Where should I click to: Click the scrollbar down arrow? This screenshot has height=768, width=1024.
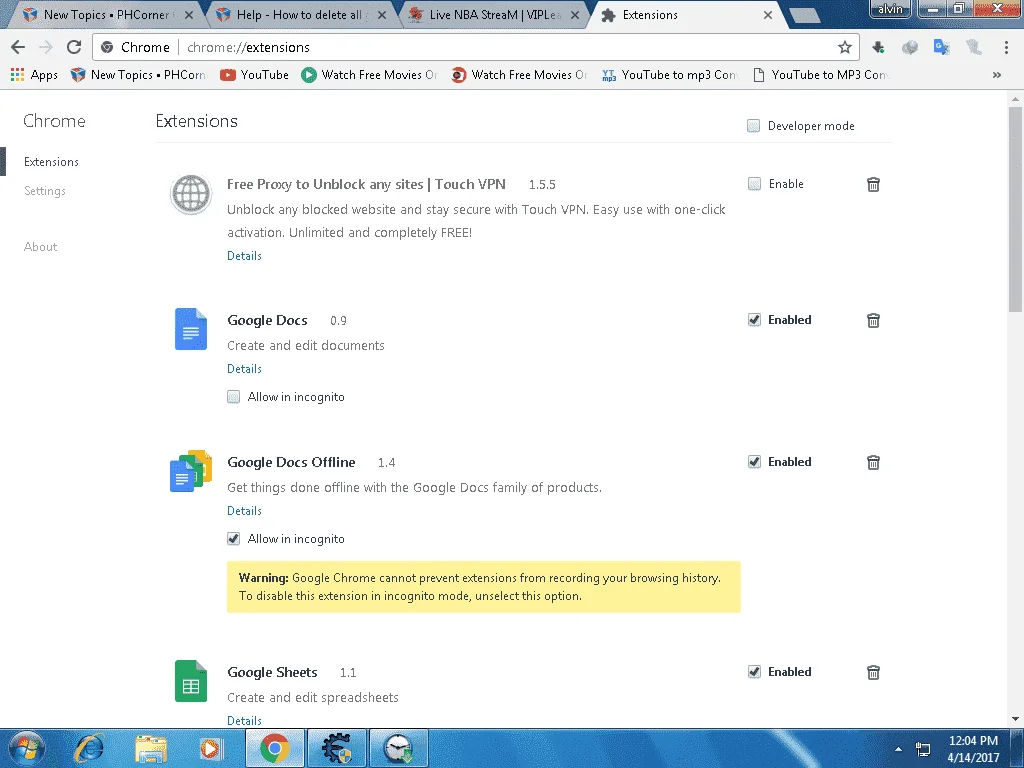[x=1015, y=719]
